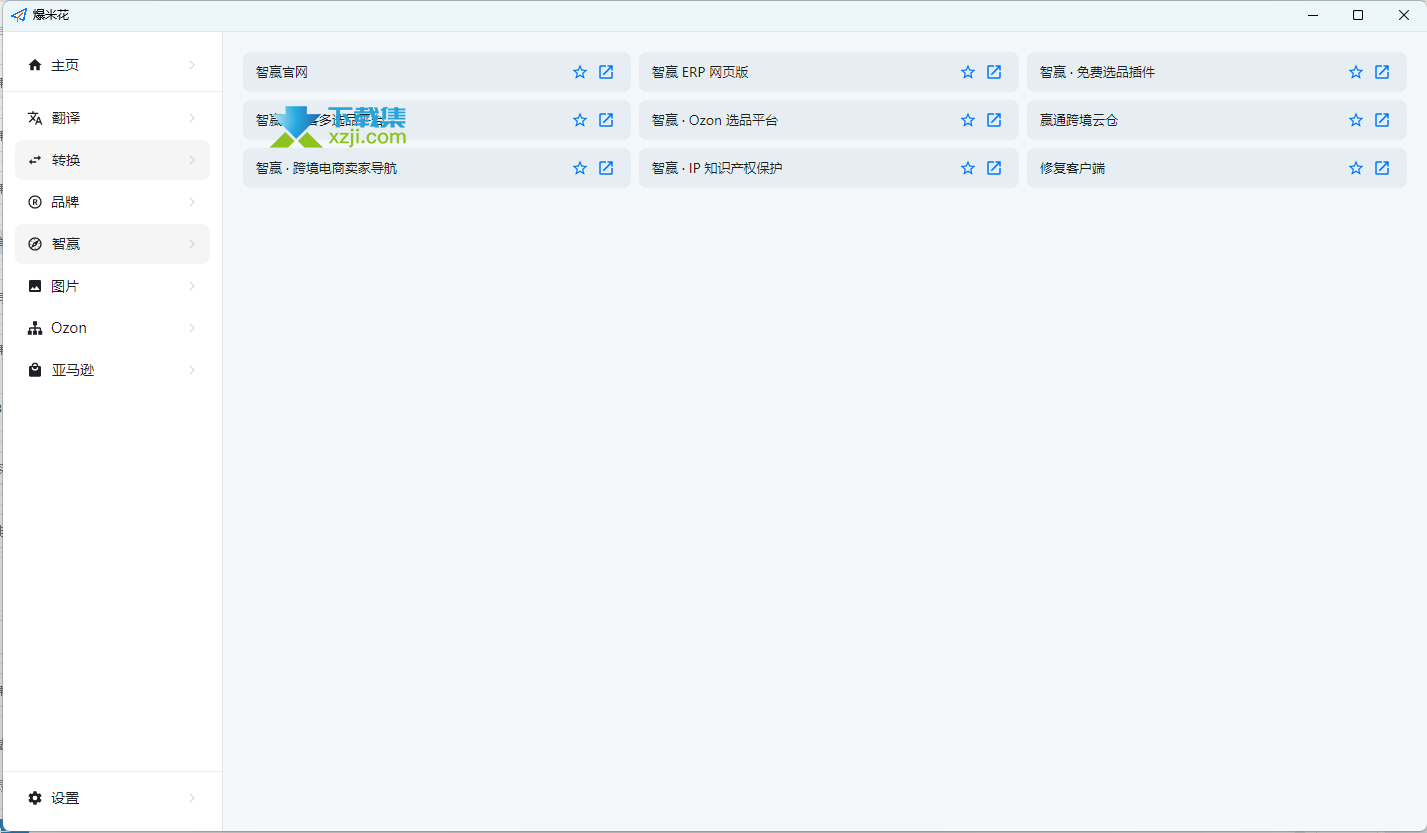Expand chevron on the 图片 row

(x=192, y=286)
